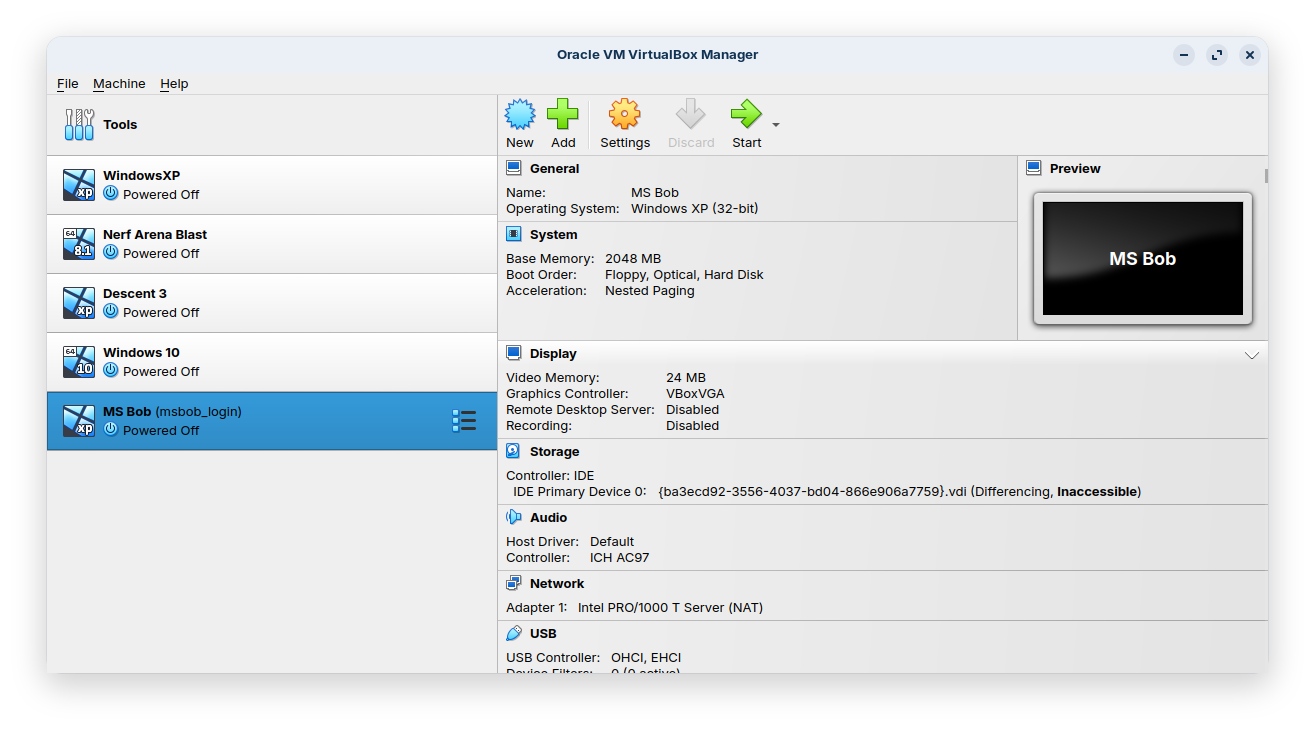Open the Help menu

(x=174, y=84)
